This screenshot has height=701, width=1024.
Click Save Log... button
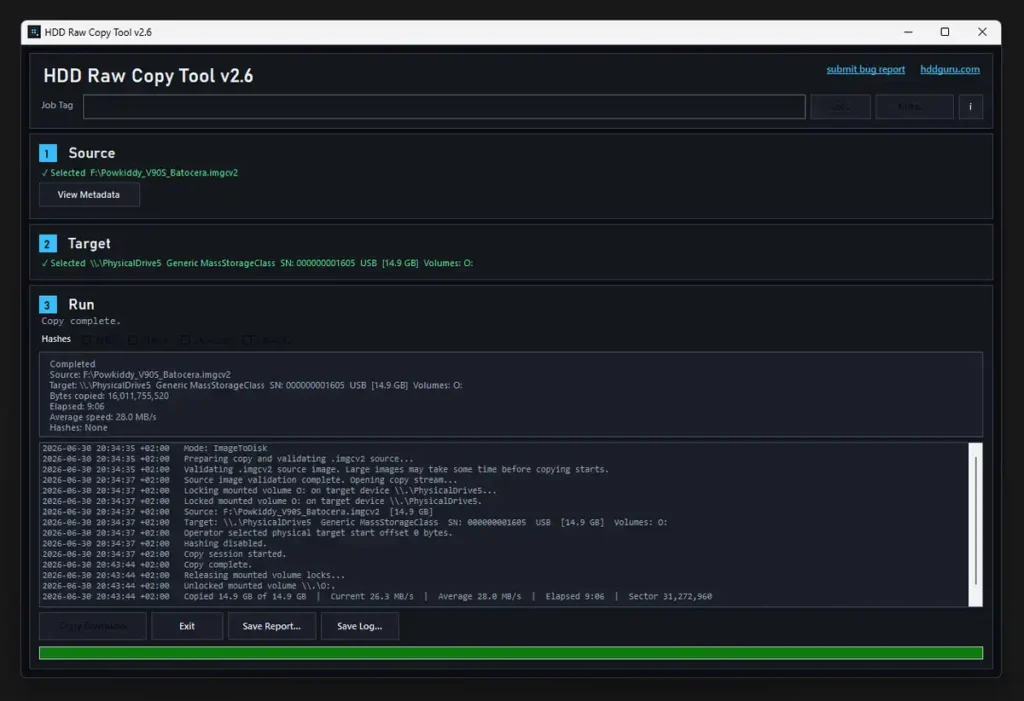pos(360,626)
